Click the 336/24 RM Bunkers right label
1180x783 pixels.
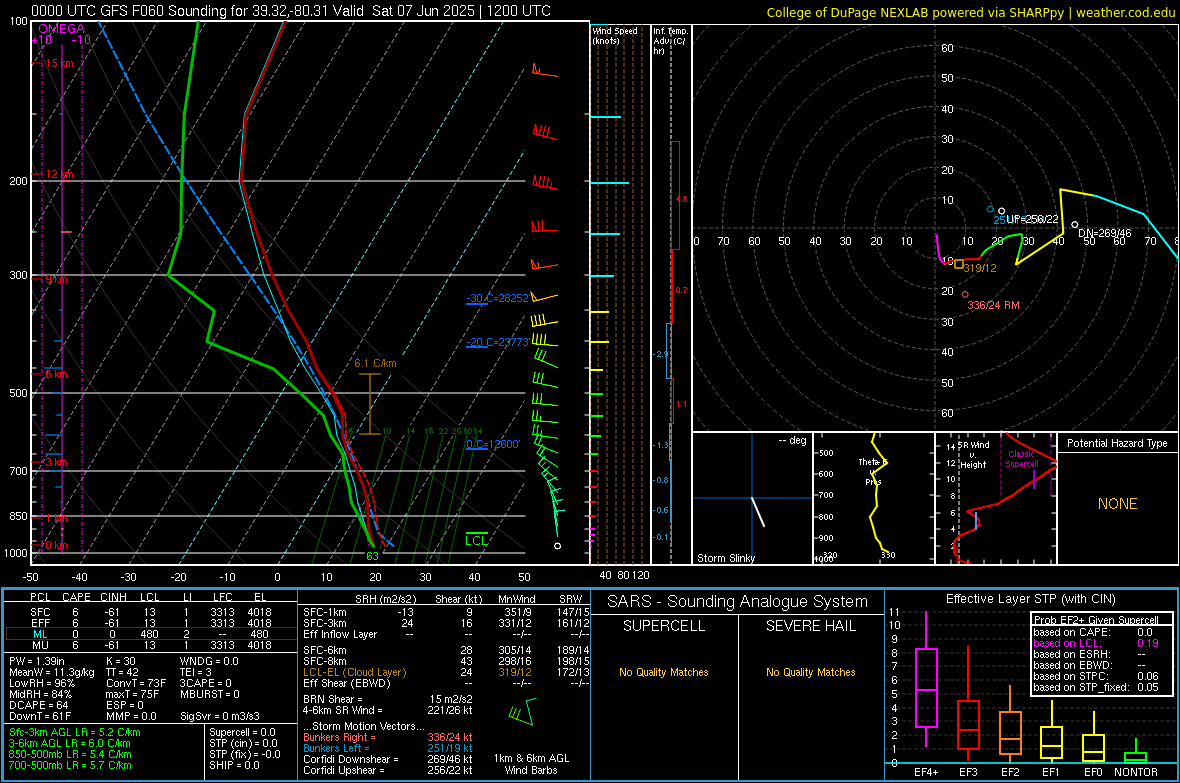click(x=993, y=305)
